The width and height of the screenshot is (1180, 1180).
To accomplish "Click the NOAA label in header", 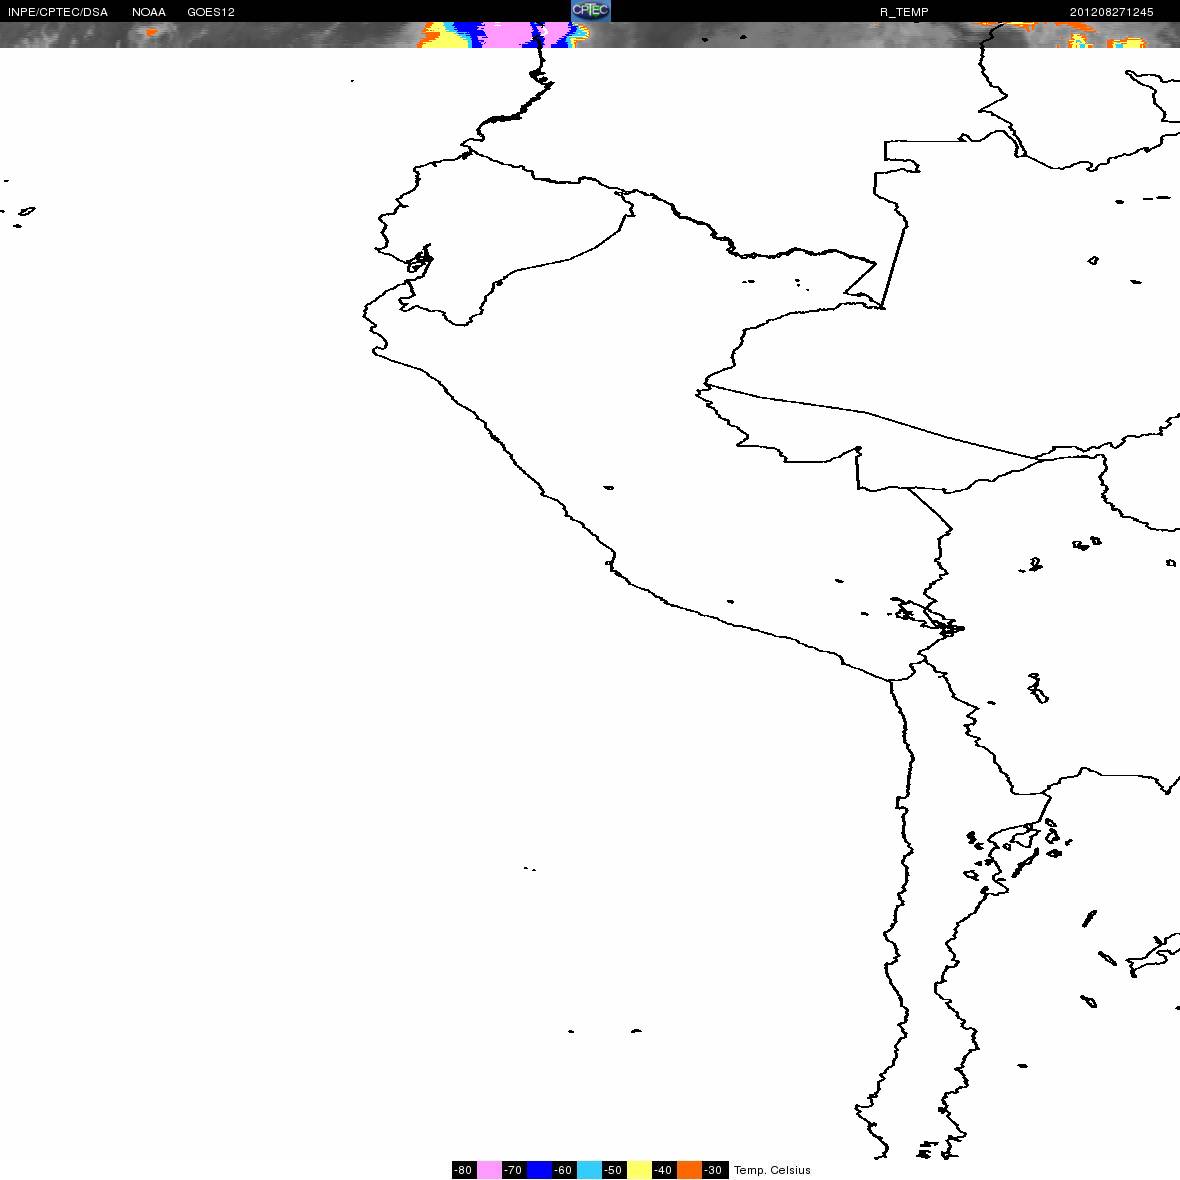I will click(x=149, y=12).
